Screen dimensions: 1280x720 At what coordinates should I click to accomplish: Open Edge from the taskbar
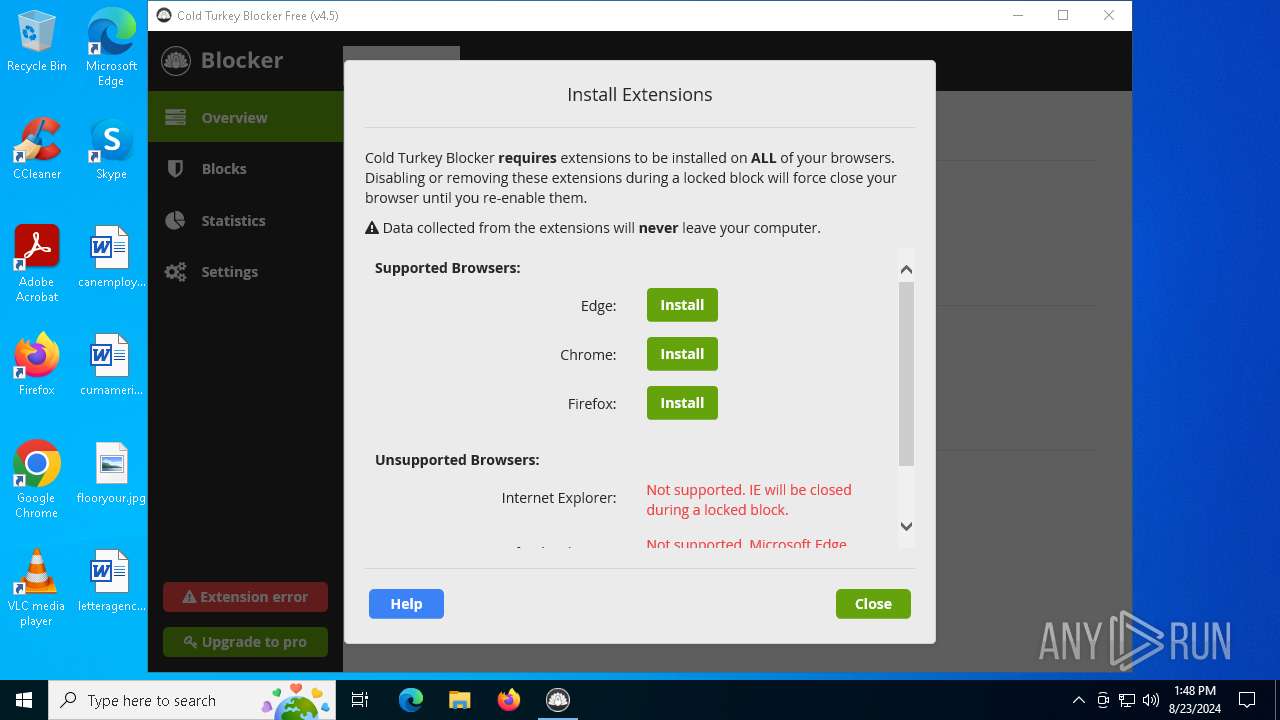(x=411, y=700)
